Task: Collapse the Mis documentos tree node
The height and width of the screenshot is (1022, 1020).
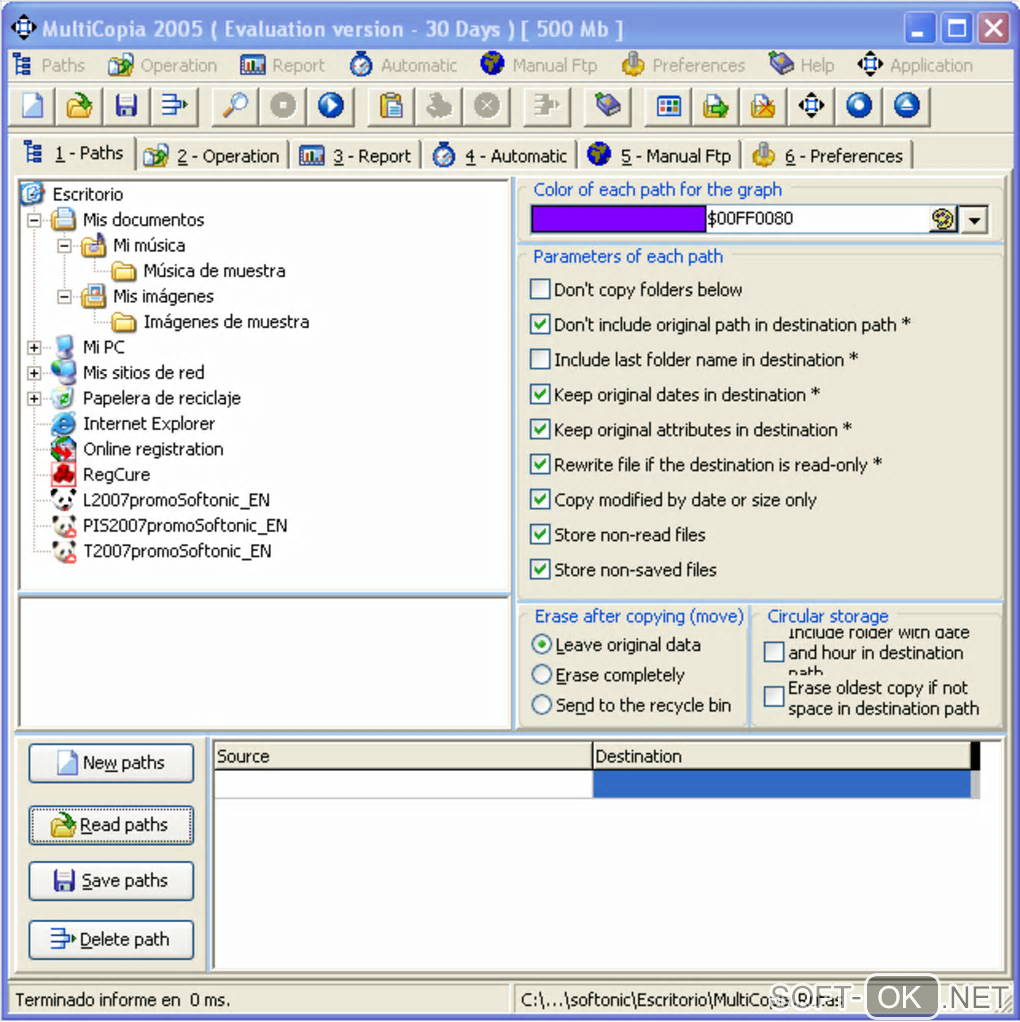Action: 34,220
